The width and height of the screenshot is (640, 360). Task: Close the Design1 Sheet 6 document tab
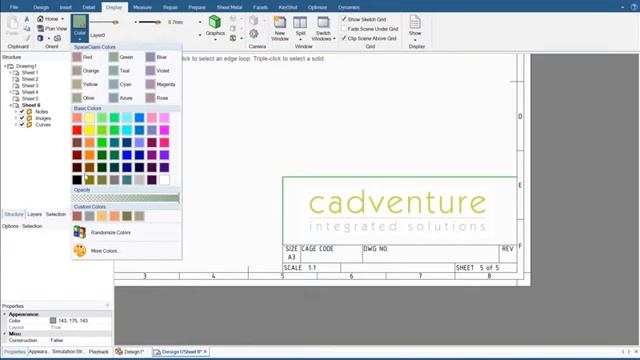coord(205,351)
